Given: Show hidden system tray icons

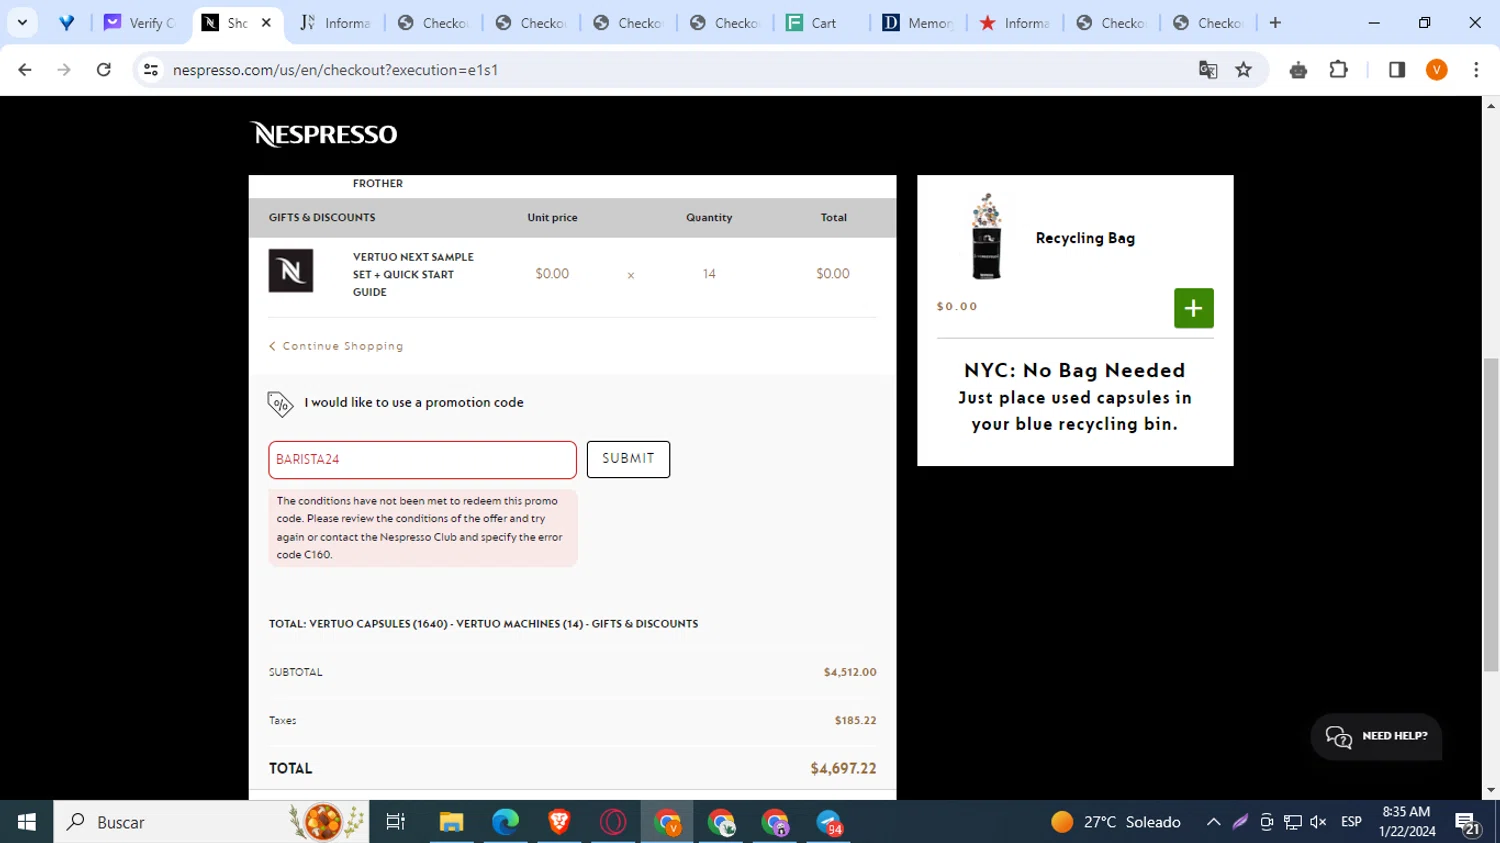Looking at the screenshot, I should (x=1213, y=822).
